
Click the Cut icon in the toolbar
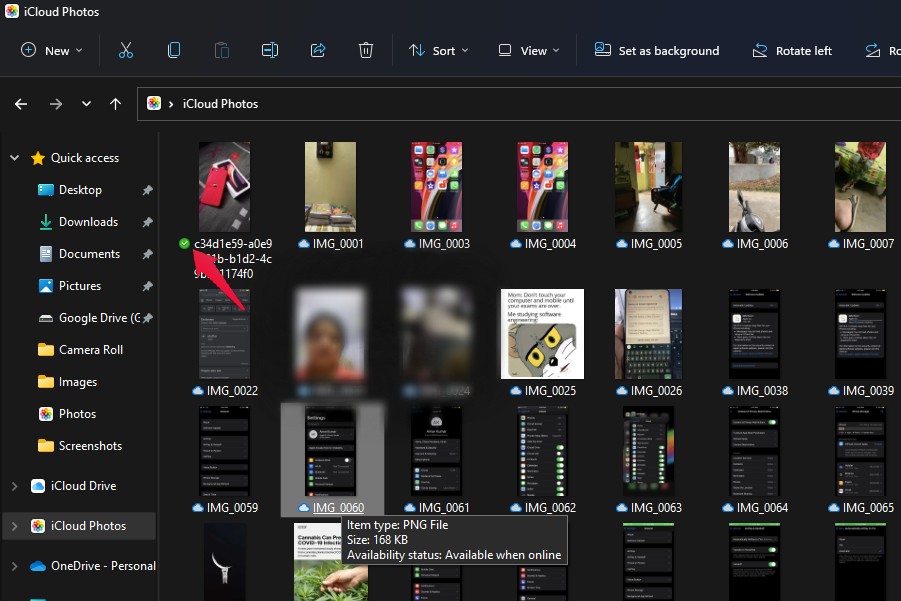tap(125, 50)
